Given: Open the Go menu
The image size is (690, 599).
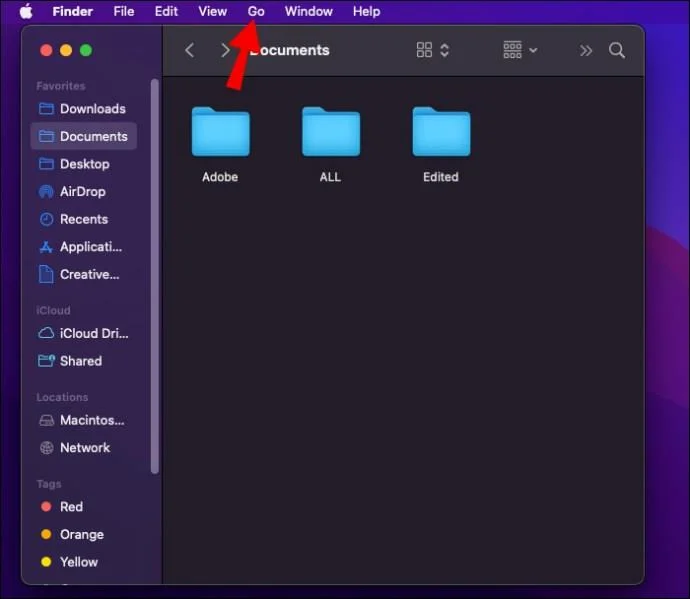Looking at the screenshot, I should coord(256,11).
